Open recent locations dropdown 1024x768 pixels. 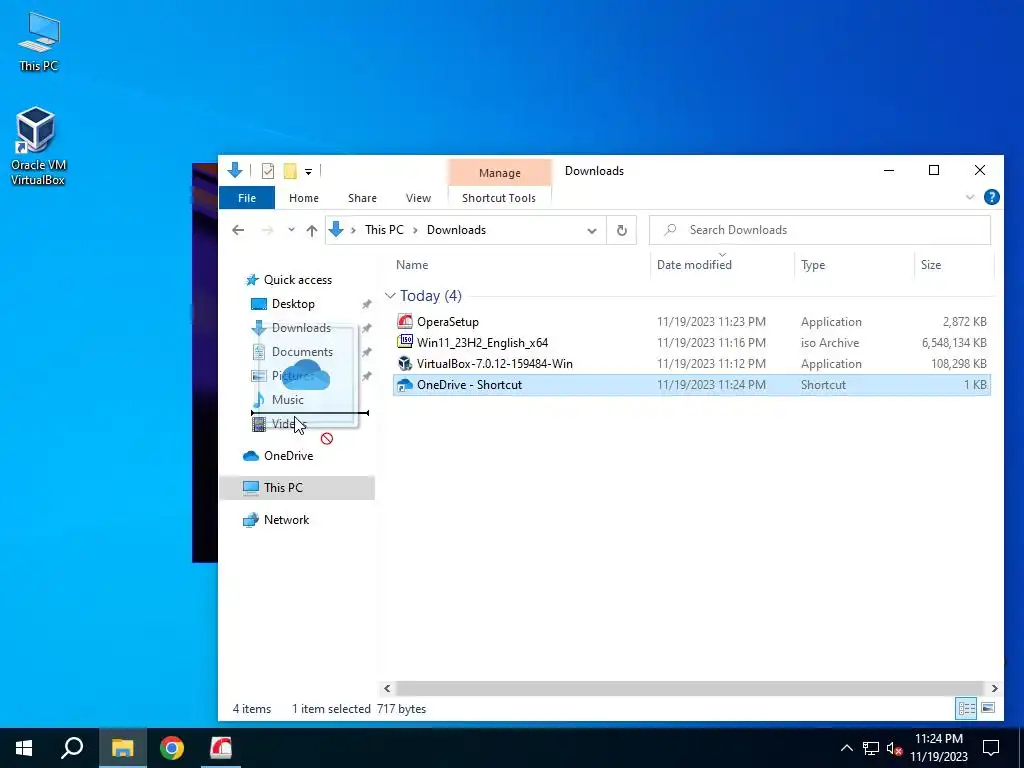coord(291,230)
